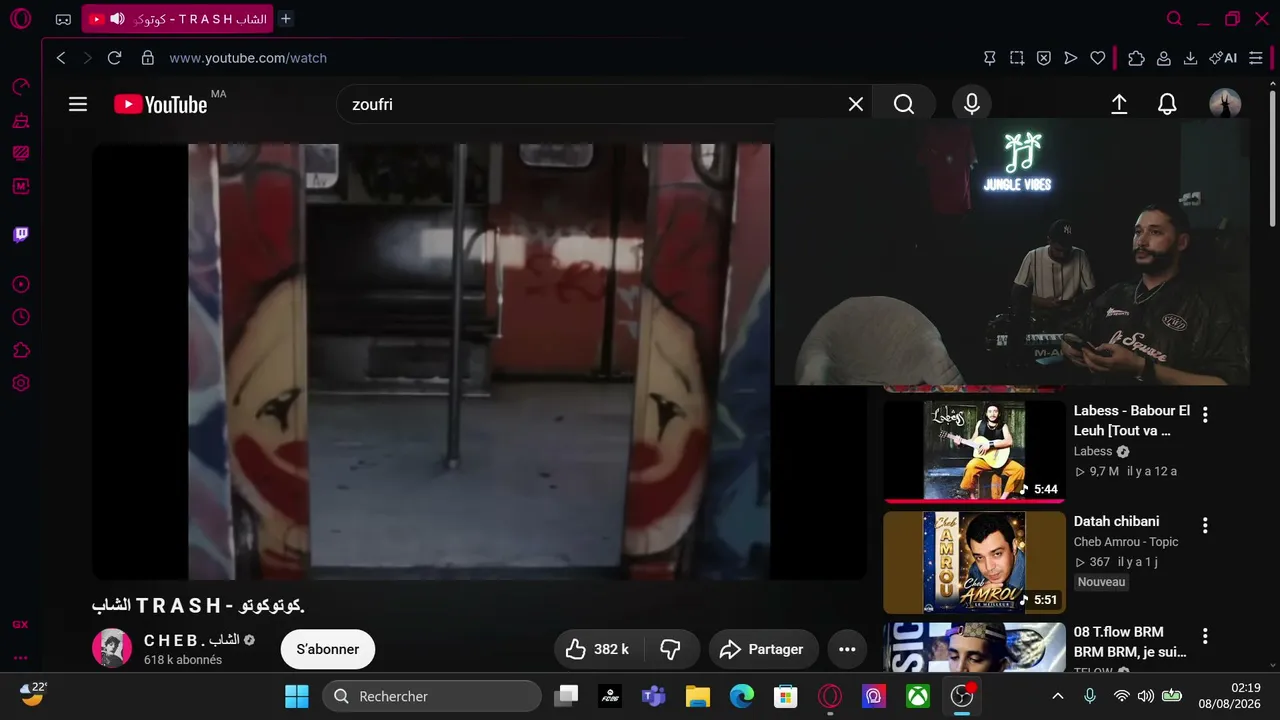Submit the YouTube search with the magnifier
The width and height of the screenshot is (1280, 720).
(x=904, y=104)
